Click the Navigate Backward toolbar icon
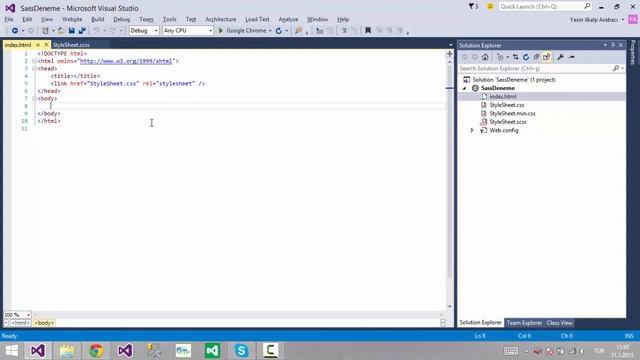 [x=15, y=31]
